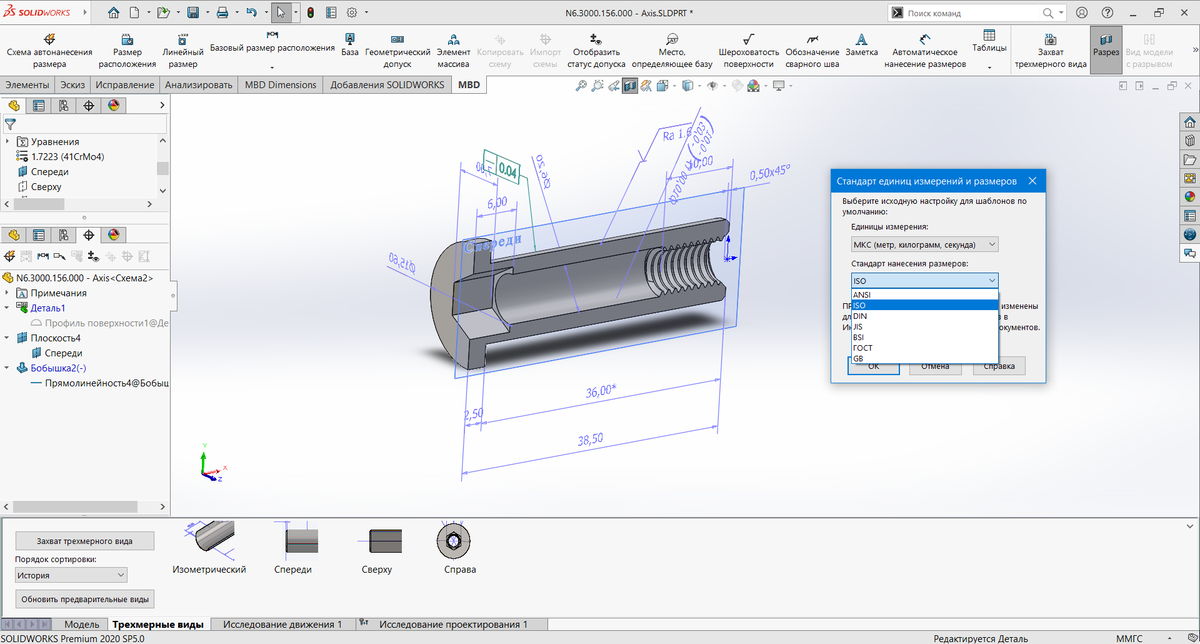Open the sort order История dropdown
This screenshot has width=1200, height=644.
pos(71,575)
